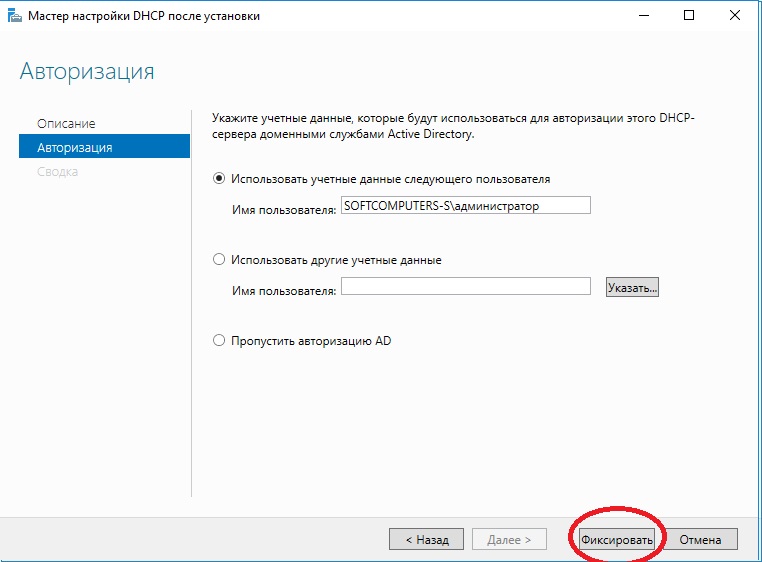Close the wizard with the X button
762x562 pixels.
[736, 16]
